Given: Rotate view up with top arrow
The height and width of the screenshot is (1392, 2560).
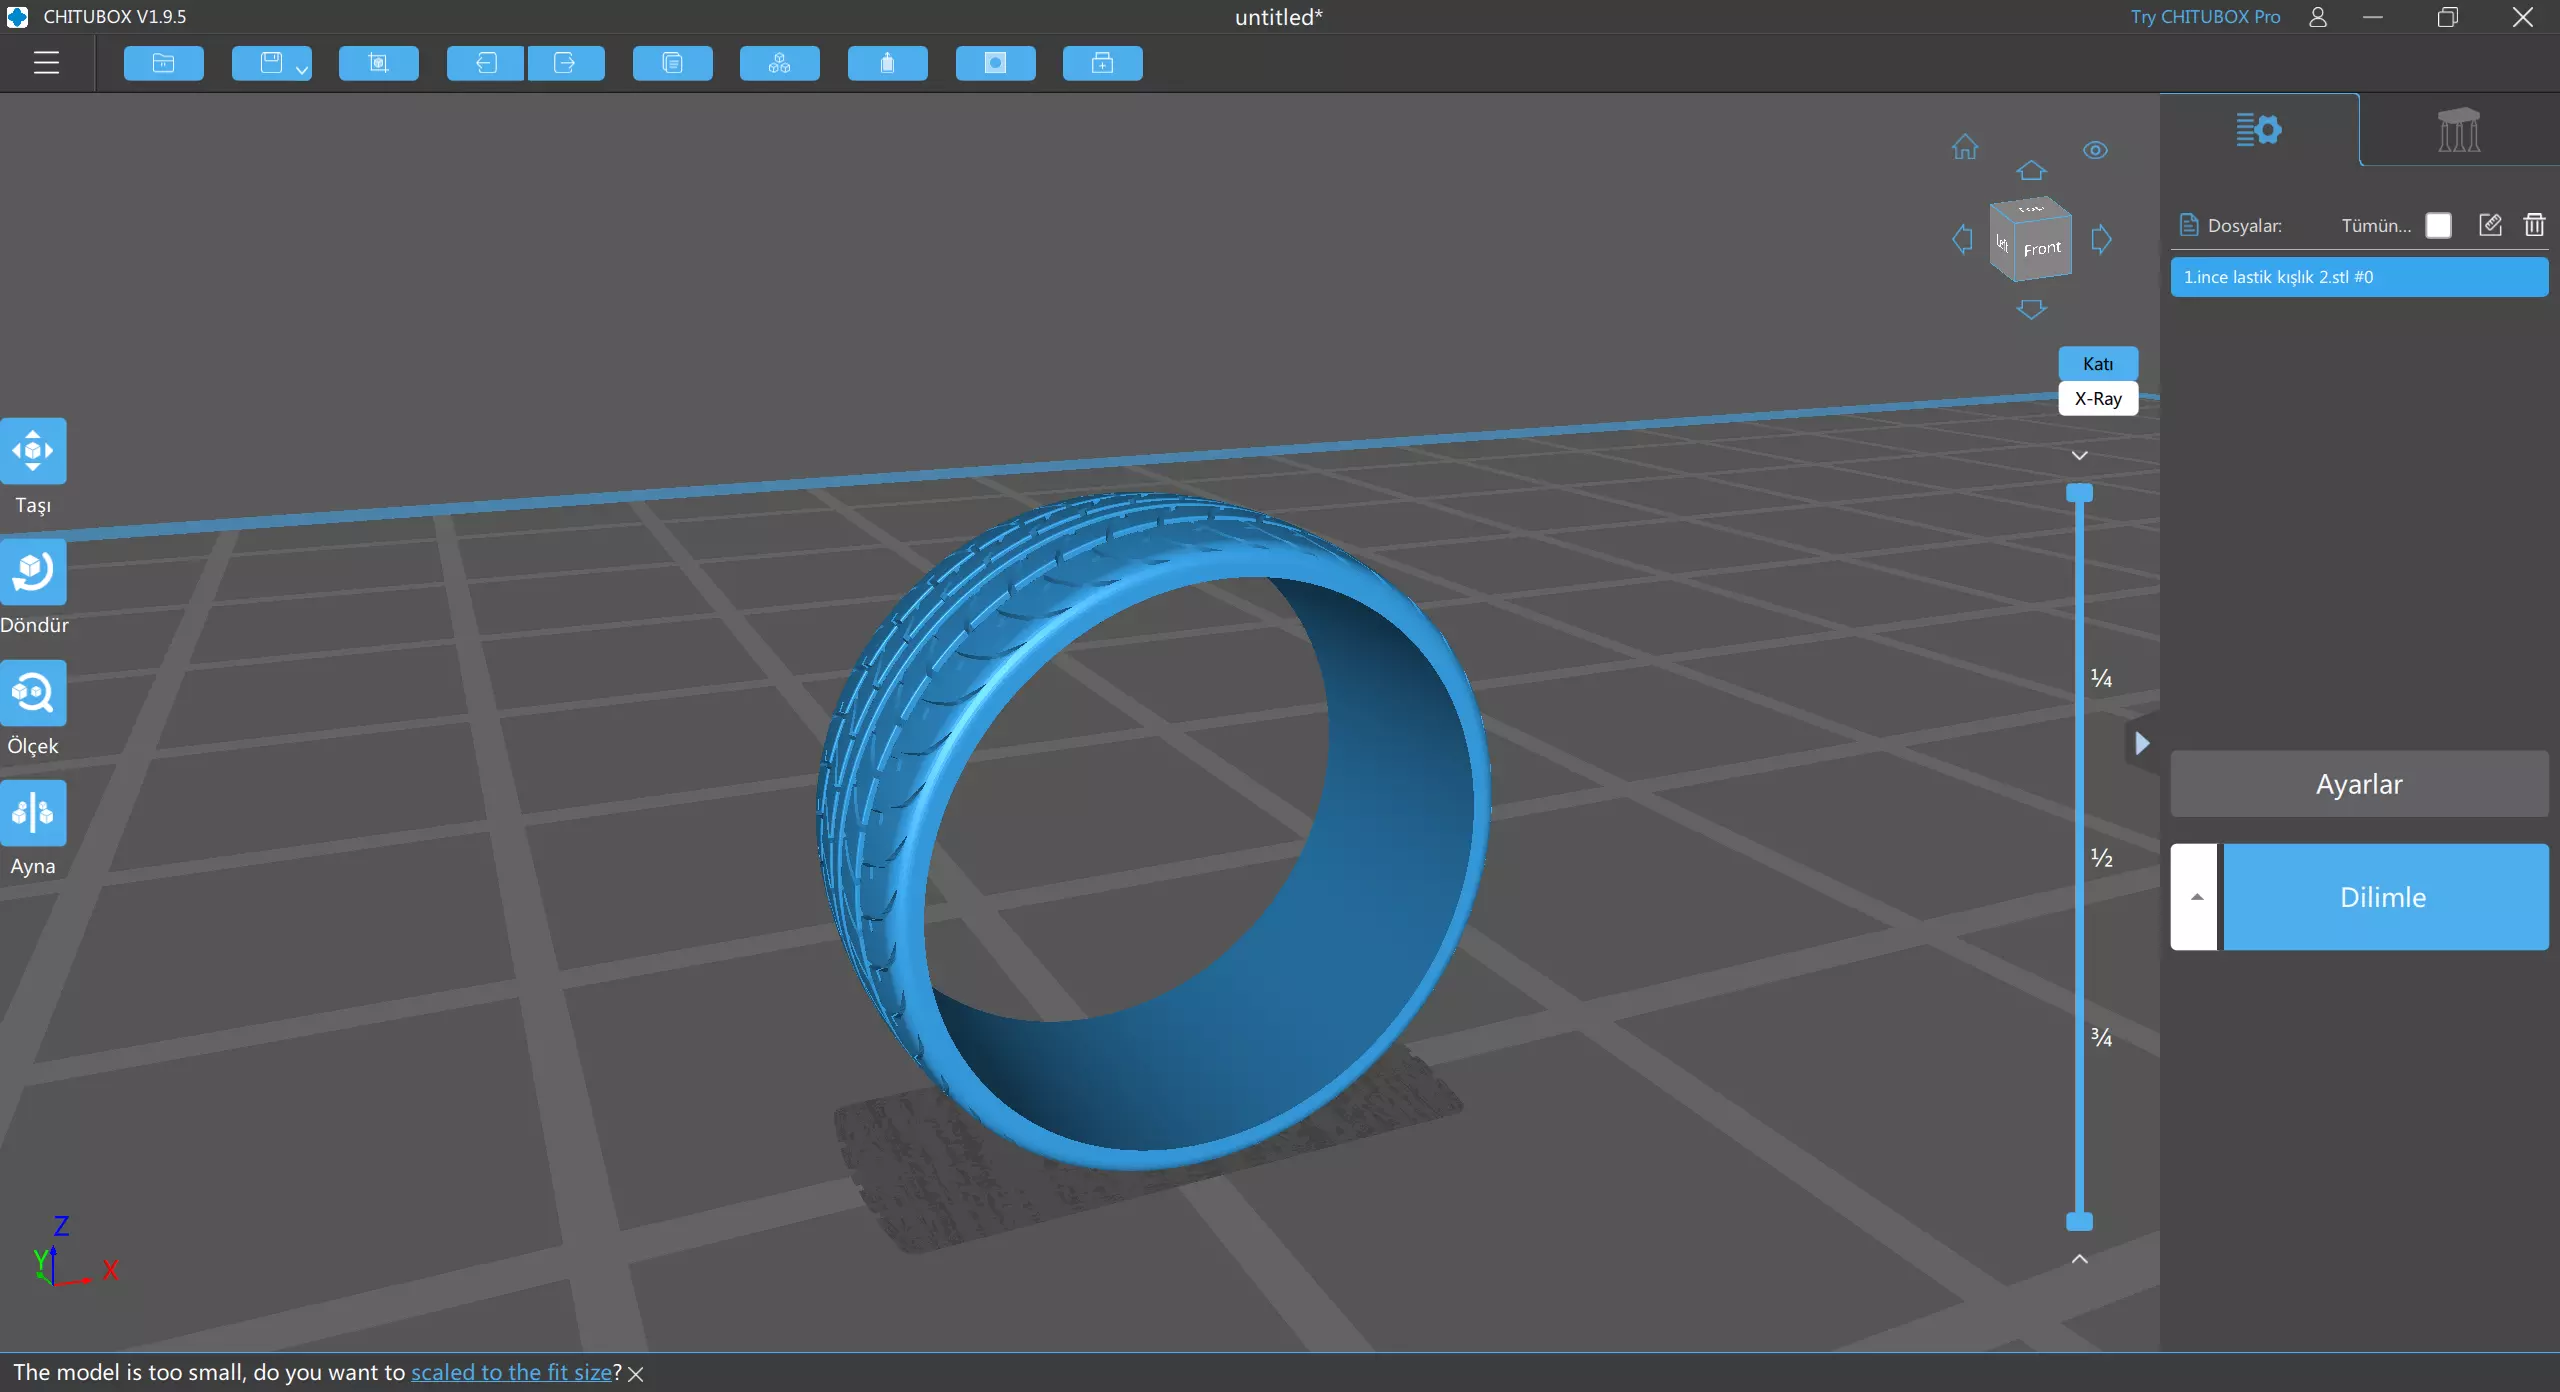Looking at the screenshot, I should (2031, 171).
